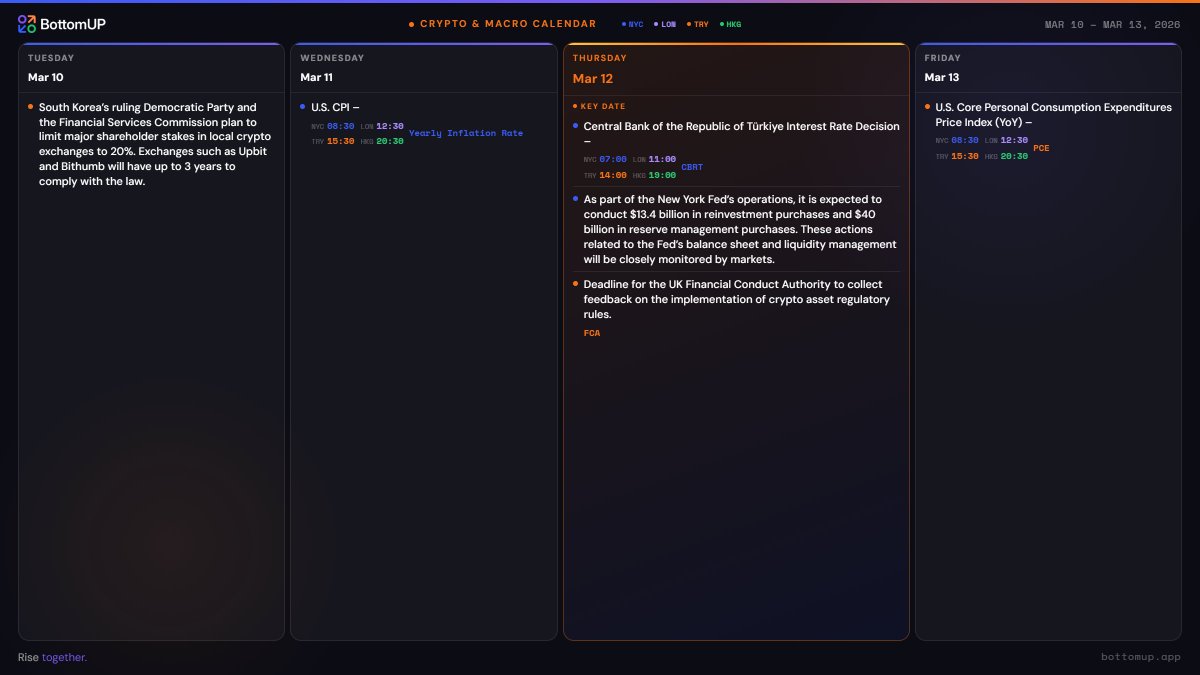1200x675 pixels.
Task: Click the KEY DATE badge on Thursday
Action: coord(600,106)
